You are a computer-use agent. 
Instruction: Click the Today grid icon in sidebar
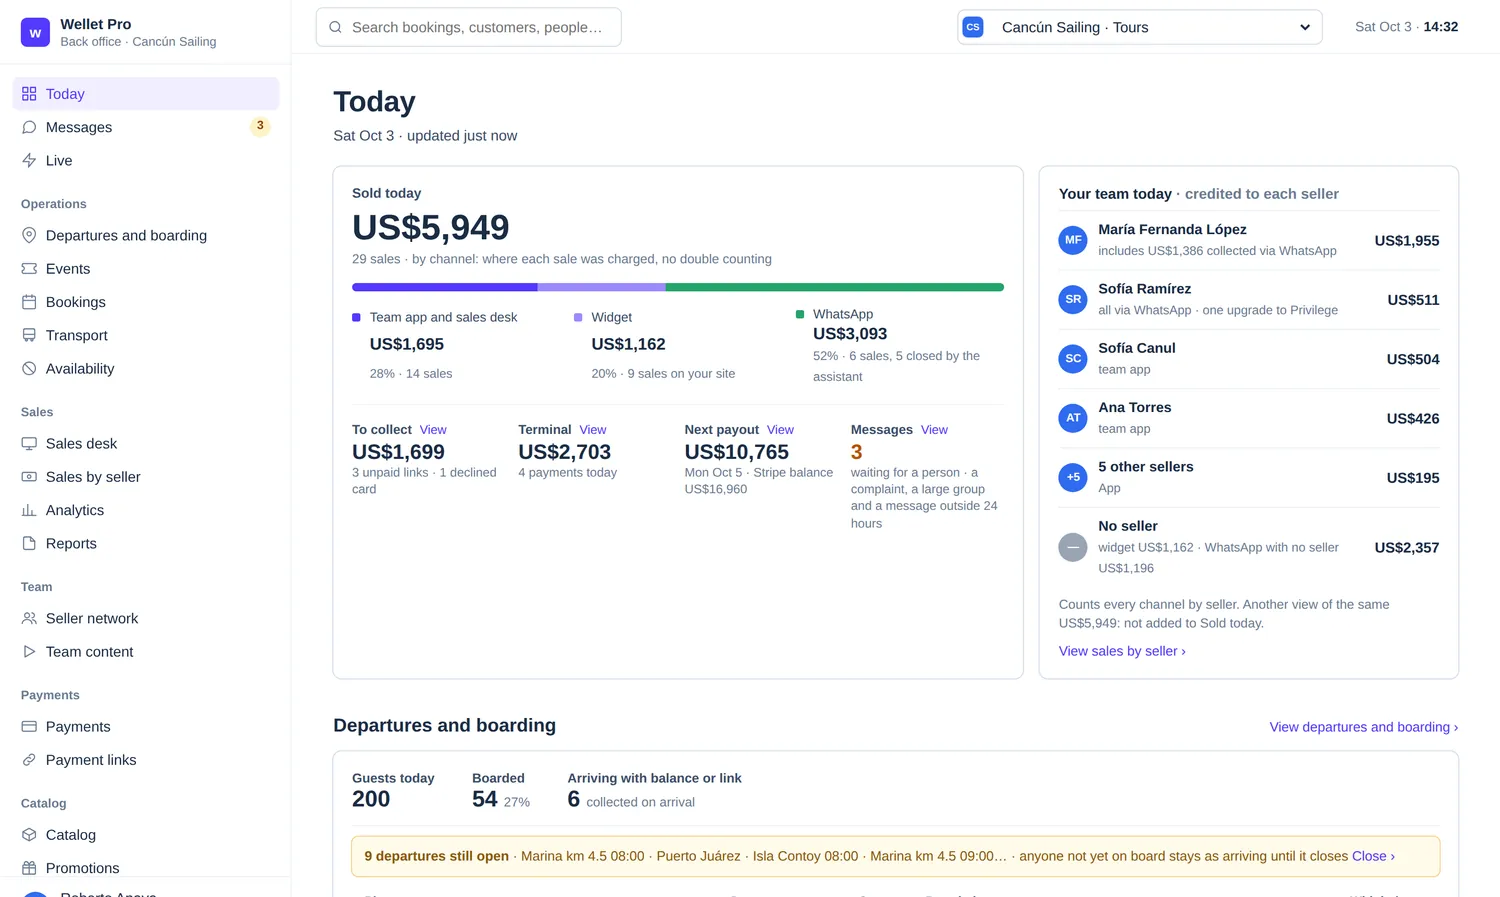29,94
